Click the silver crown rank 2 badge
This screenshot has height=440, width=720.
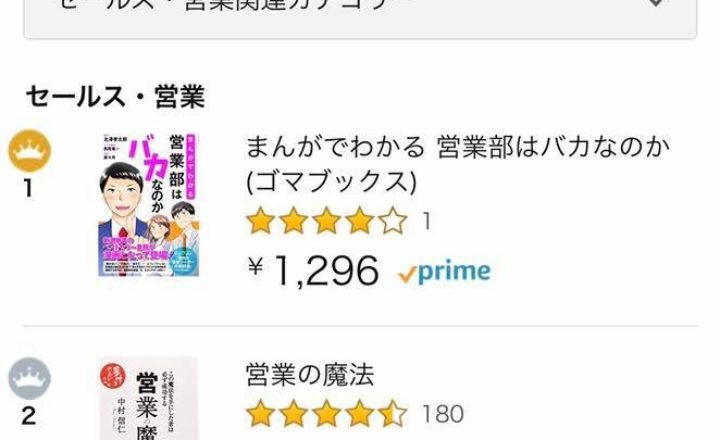click(x=30, y=378)
